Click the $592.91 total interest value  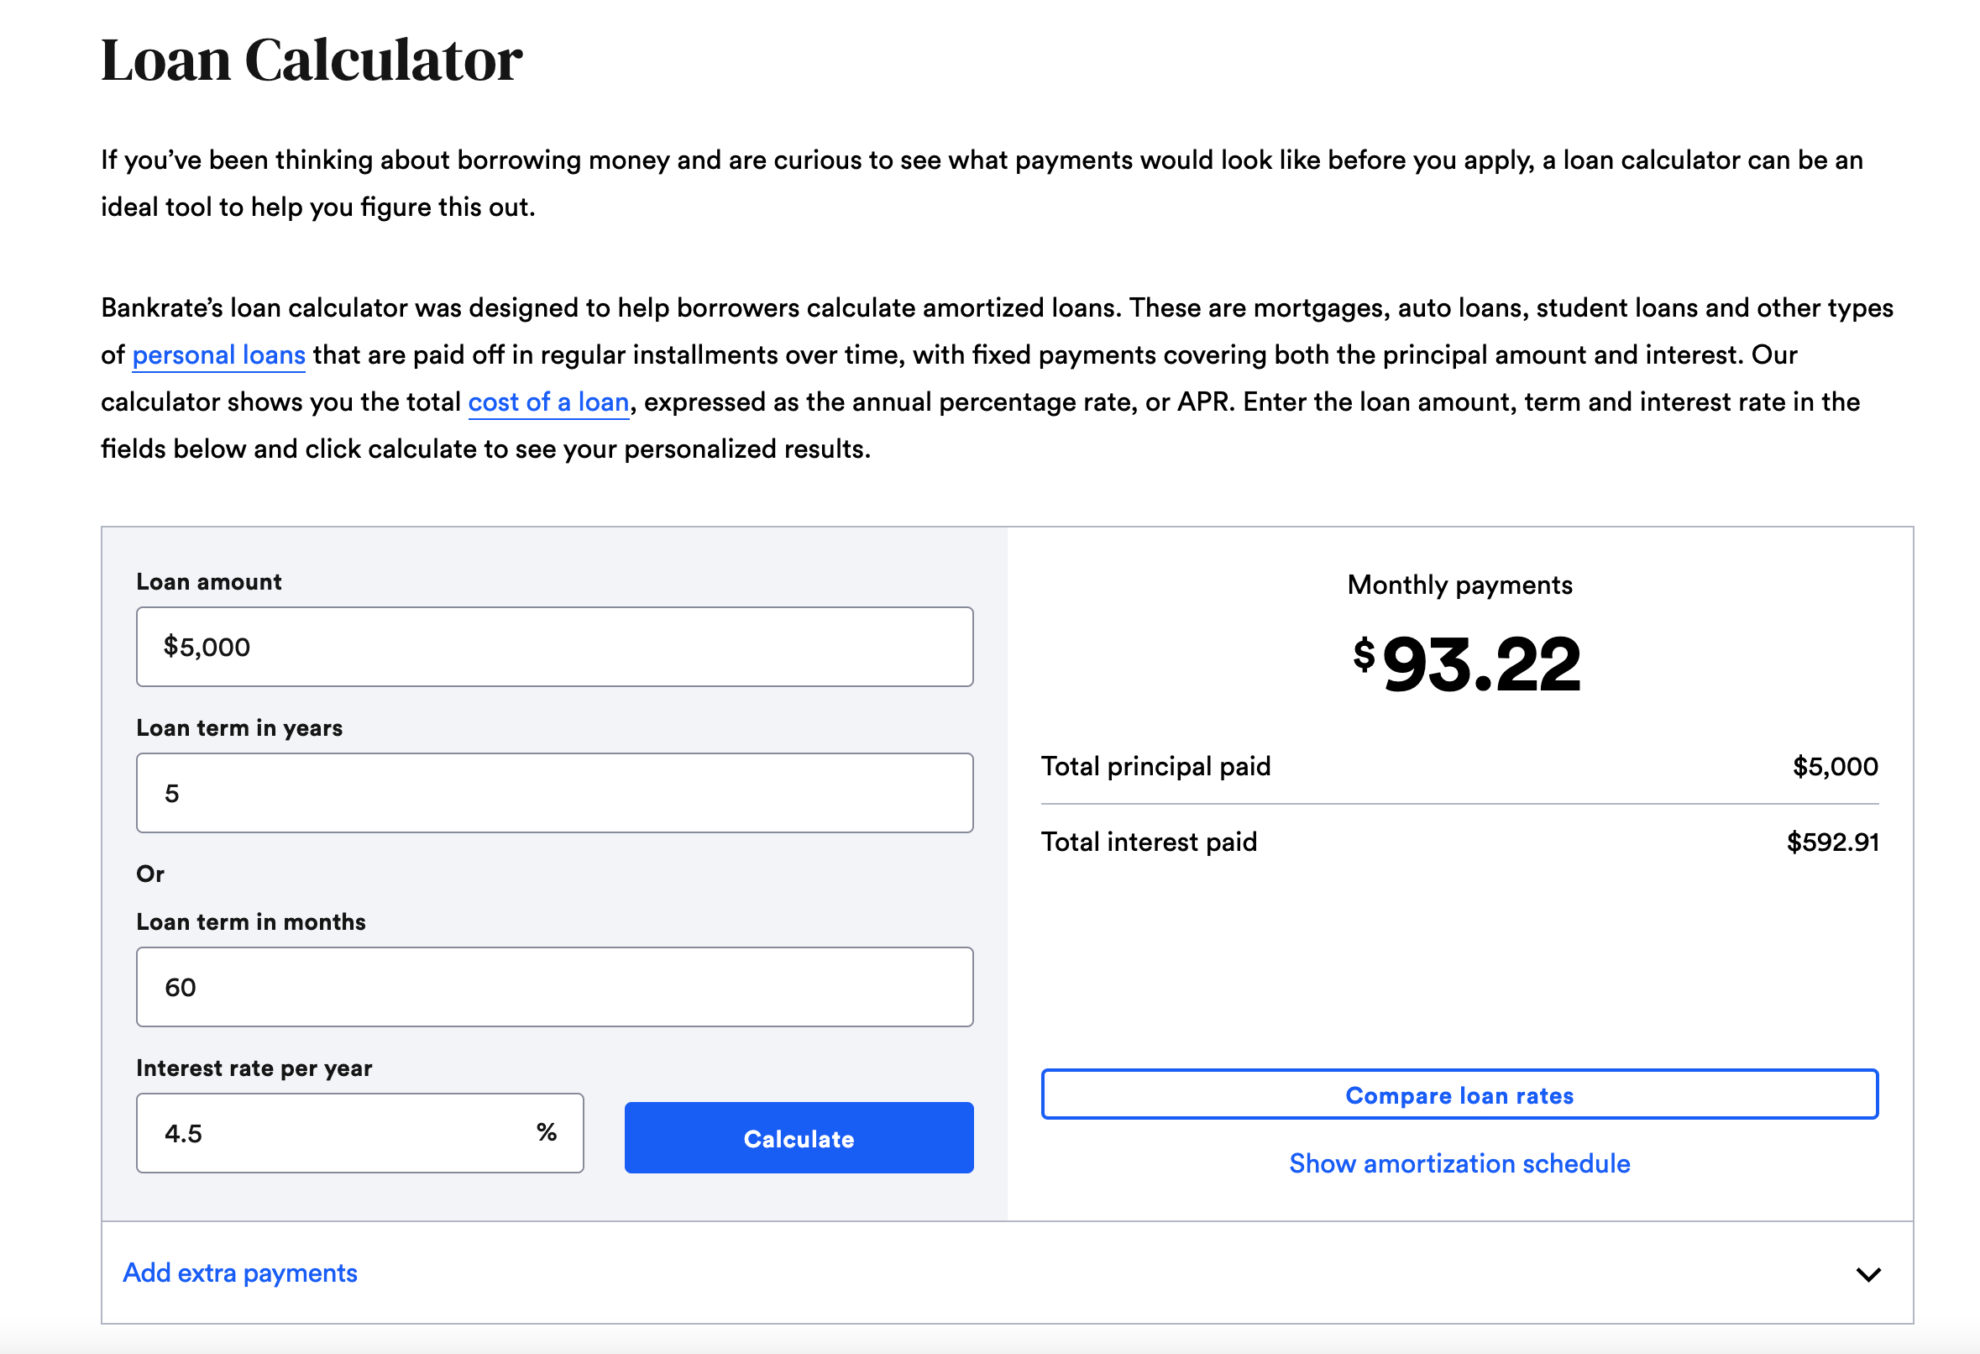pyautogui.click(x=1832, y=842)
